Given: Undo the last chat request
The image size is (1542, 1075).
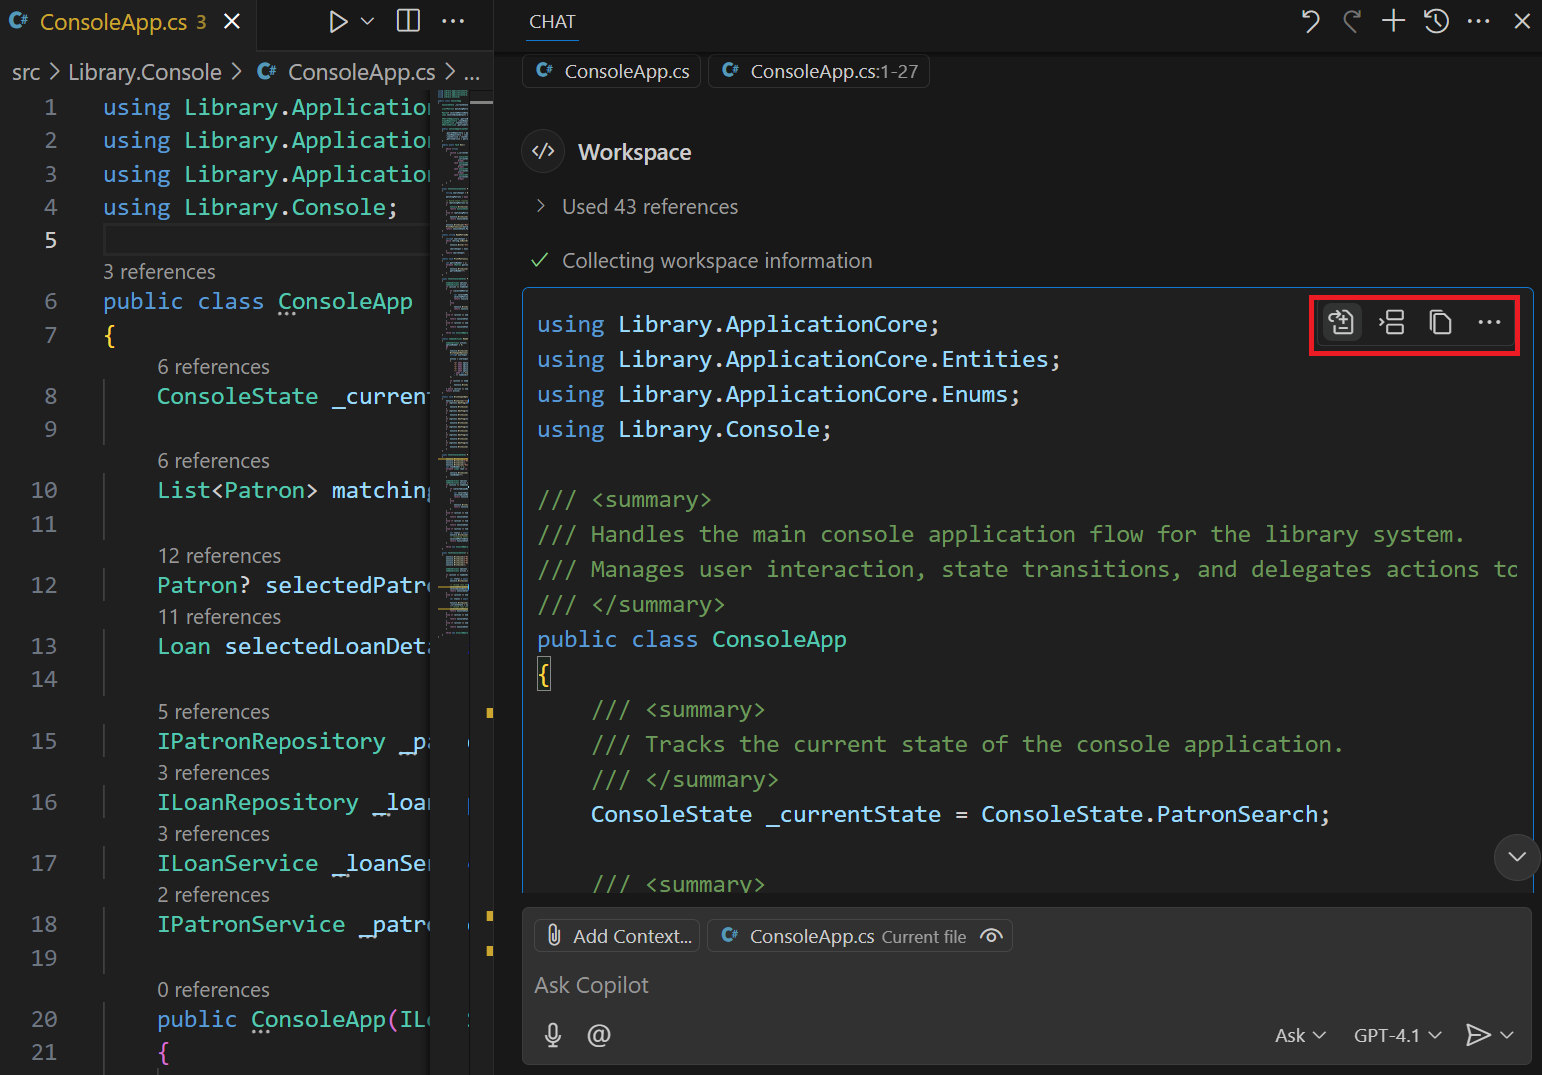Looking at the screenshot, I should 1310,20.
